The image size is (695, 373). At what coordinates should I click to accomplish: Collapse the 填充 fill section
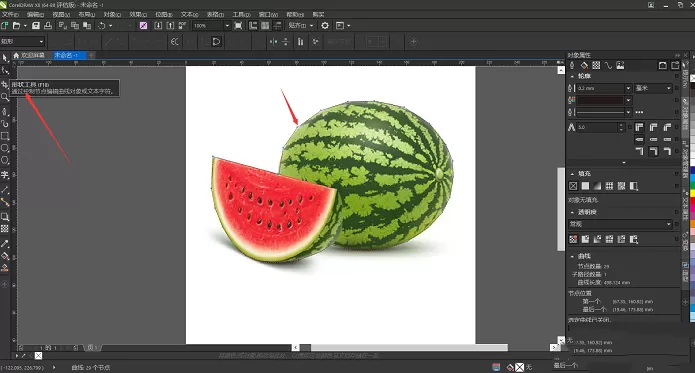click(572, 174)
